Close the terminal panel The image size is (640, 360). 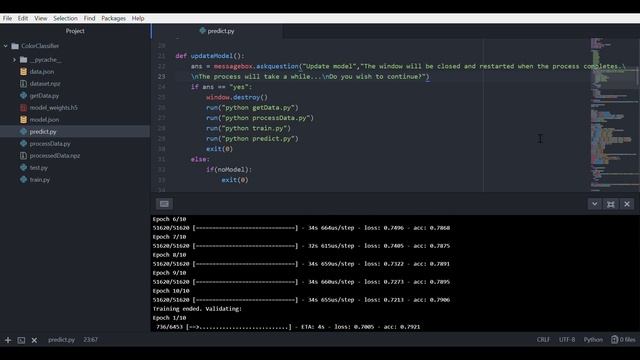[627, 204]
